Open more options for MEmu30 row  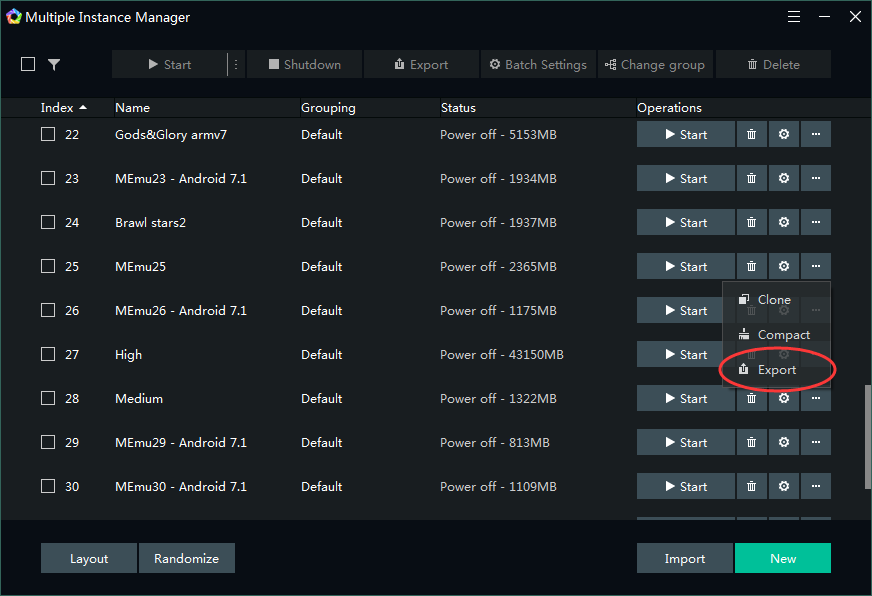click(x=816, y=487)
